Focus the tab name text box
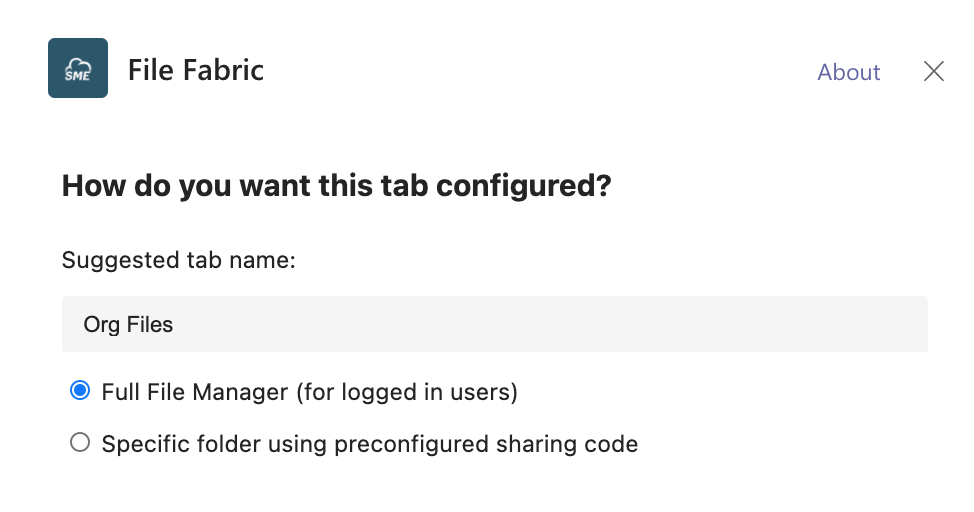 [494, 324]
